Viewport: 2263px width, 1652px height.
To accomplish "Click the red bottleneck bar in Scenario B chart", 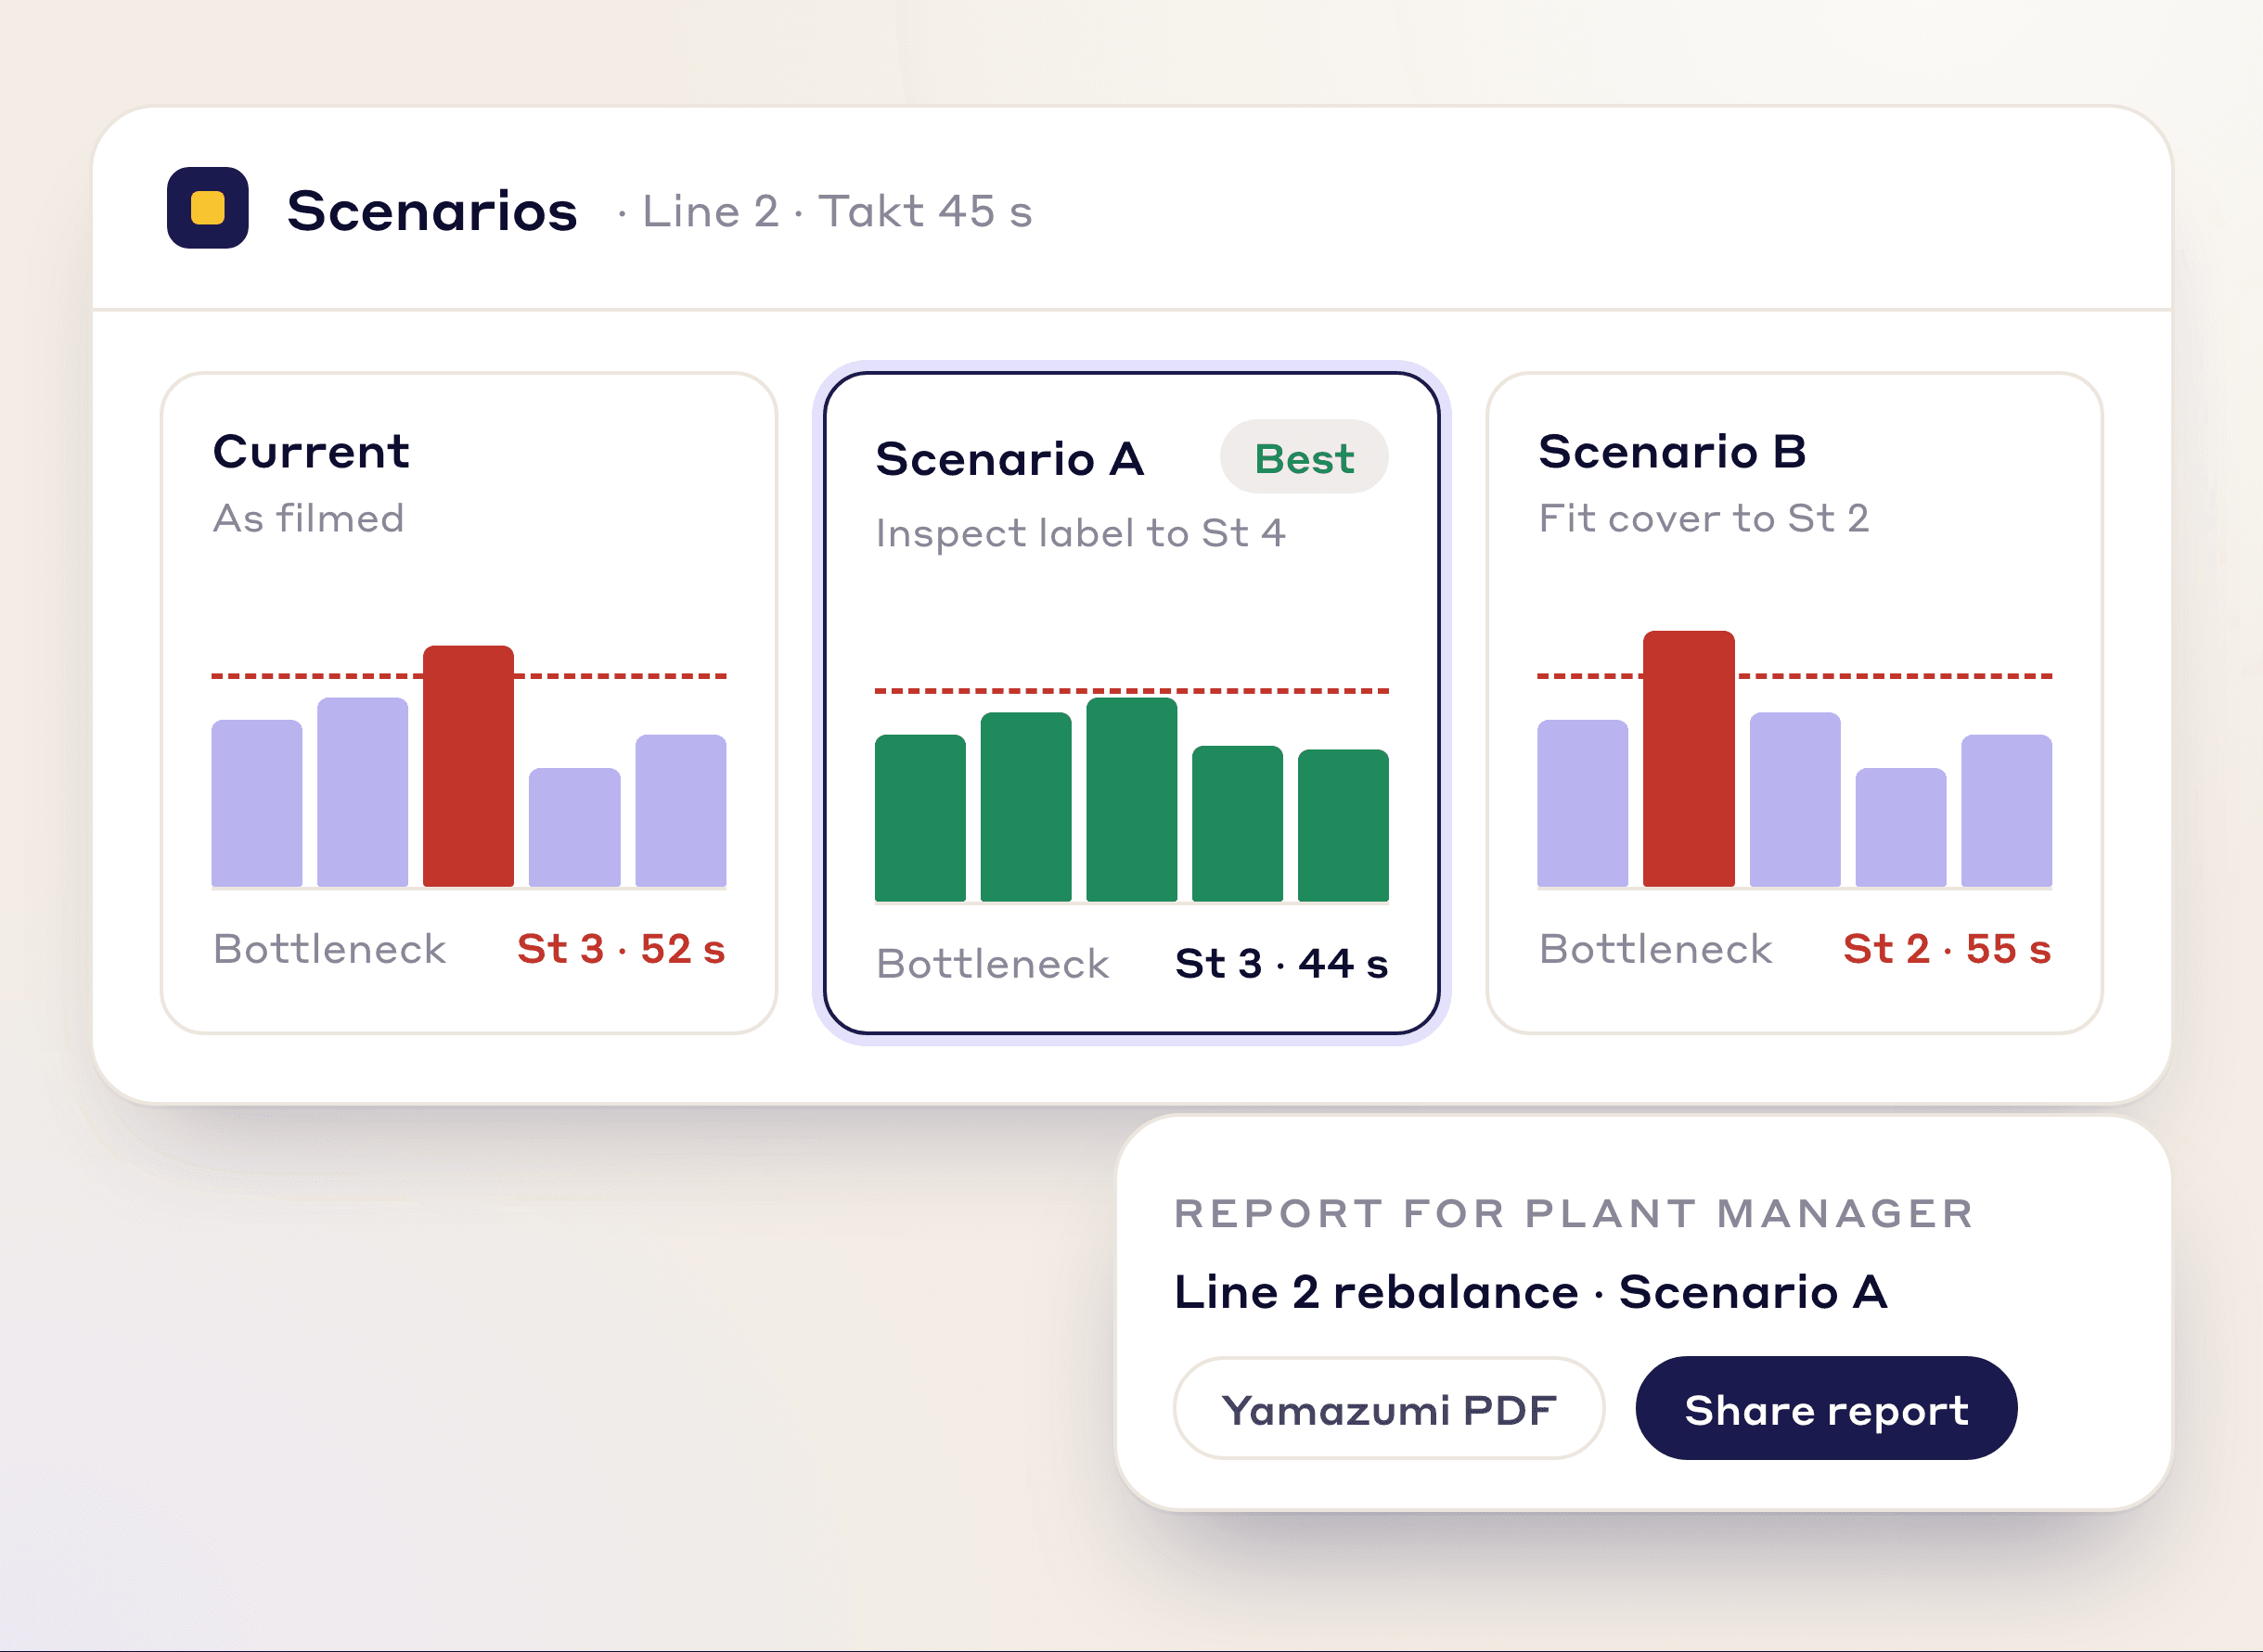I will [x=1689, y=759].
